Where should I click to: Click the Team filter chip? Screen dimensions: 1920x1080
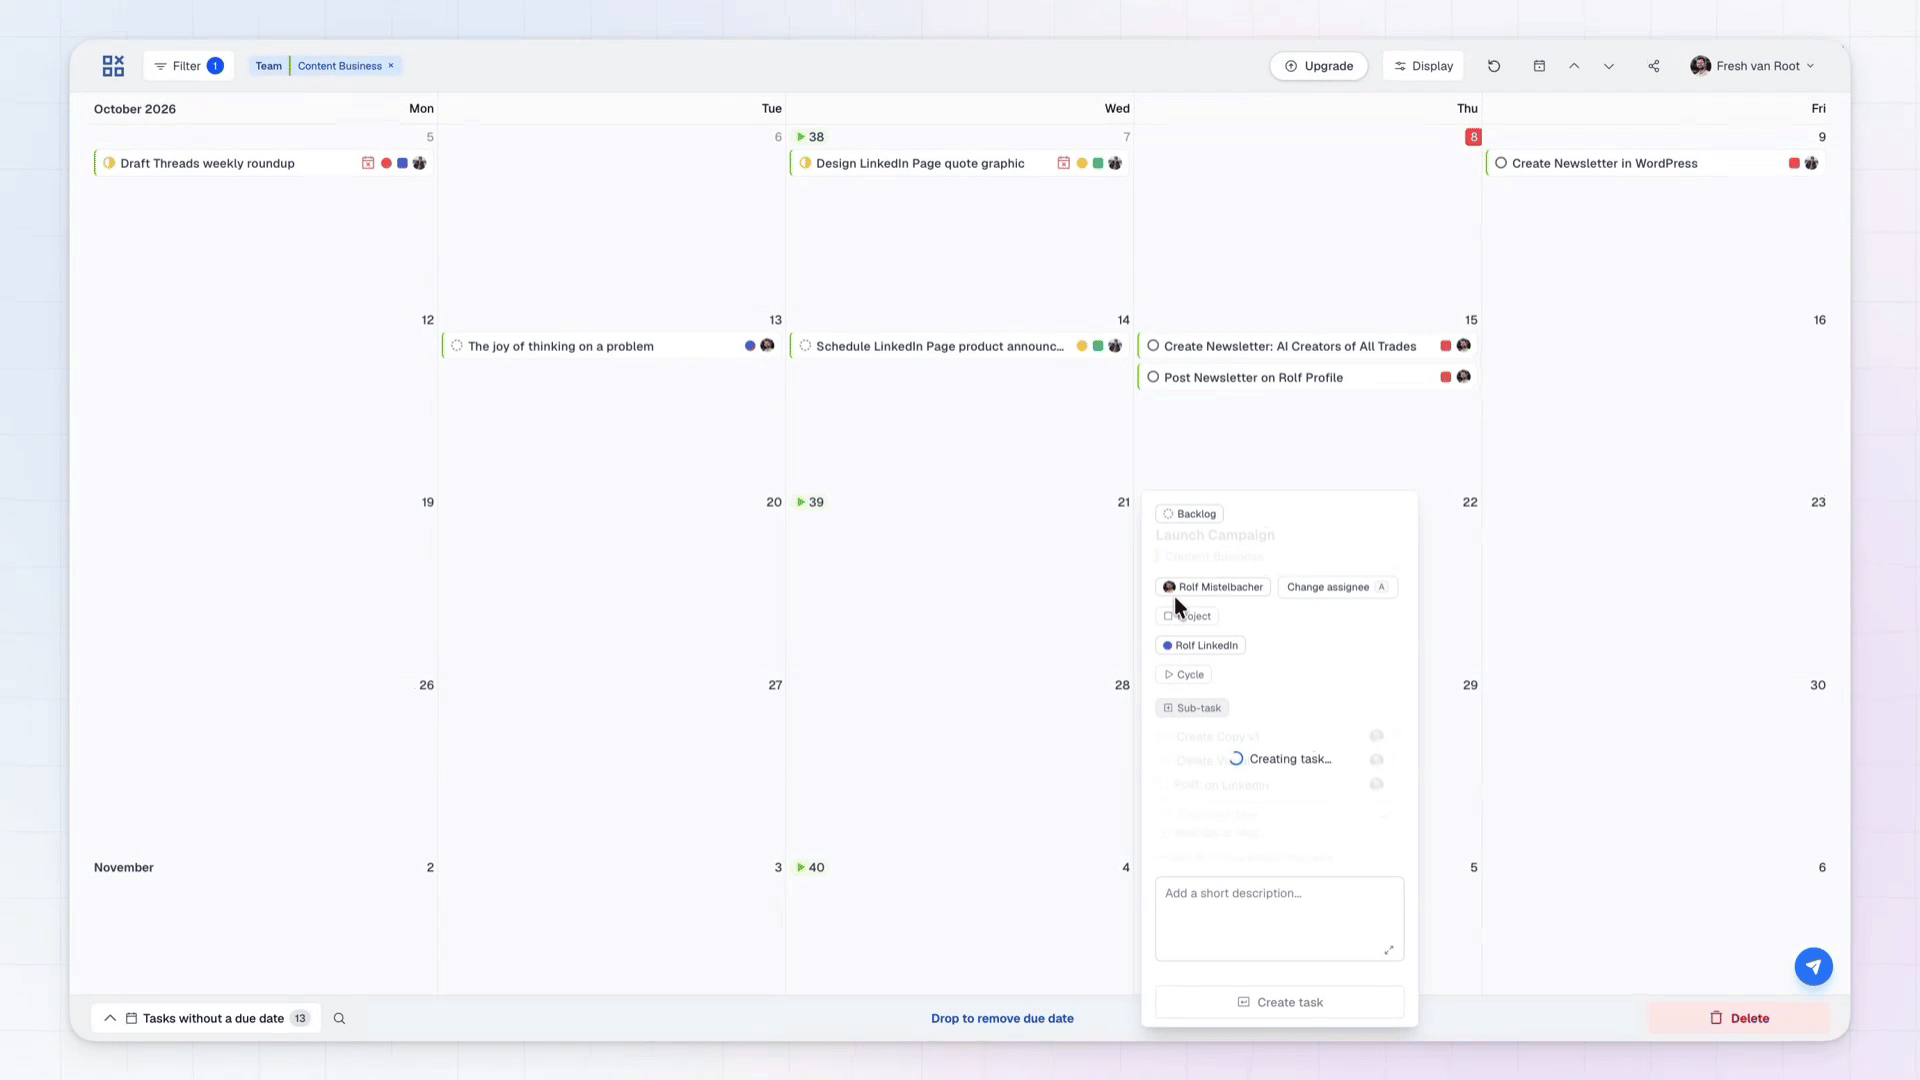click(268, 66)
